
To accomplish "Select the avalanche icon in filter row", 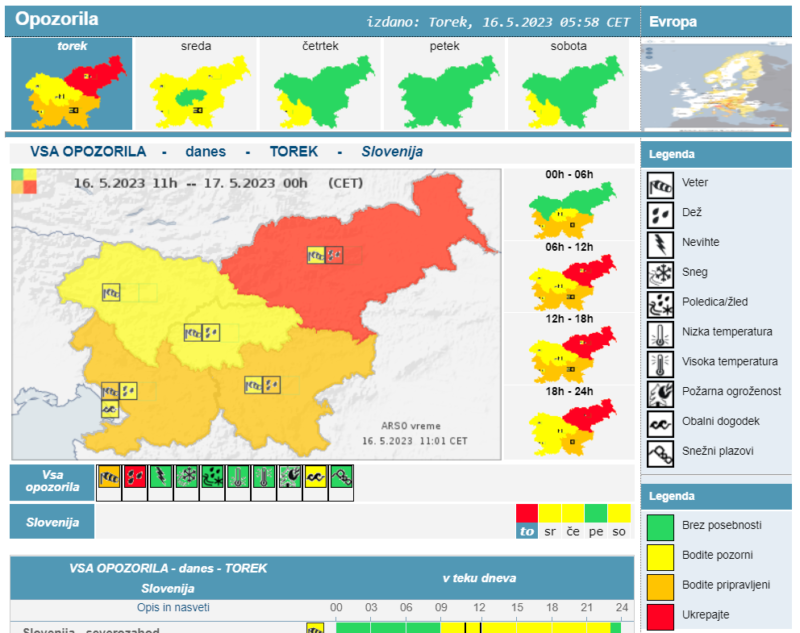I will [342, 478].
